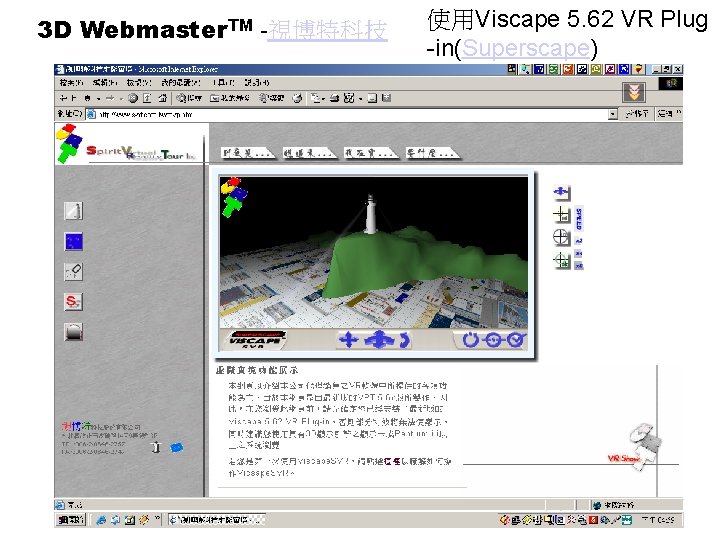Expand the address bar dropdown arrow

[613, 114]
